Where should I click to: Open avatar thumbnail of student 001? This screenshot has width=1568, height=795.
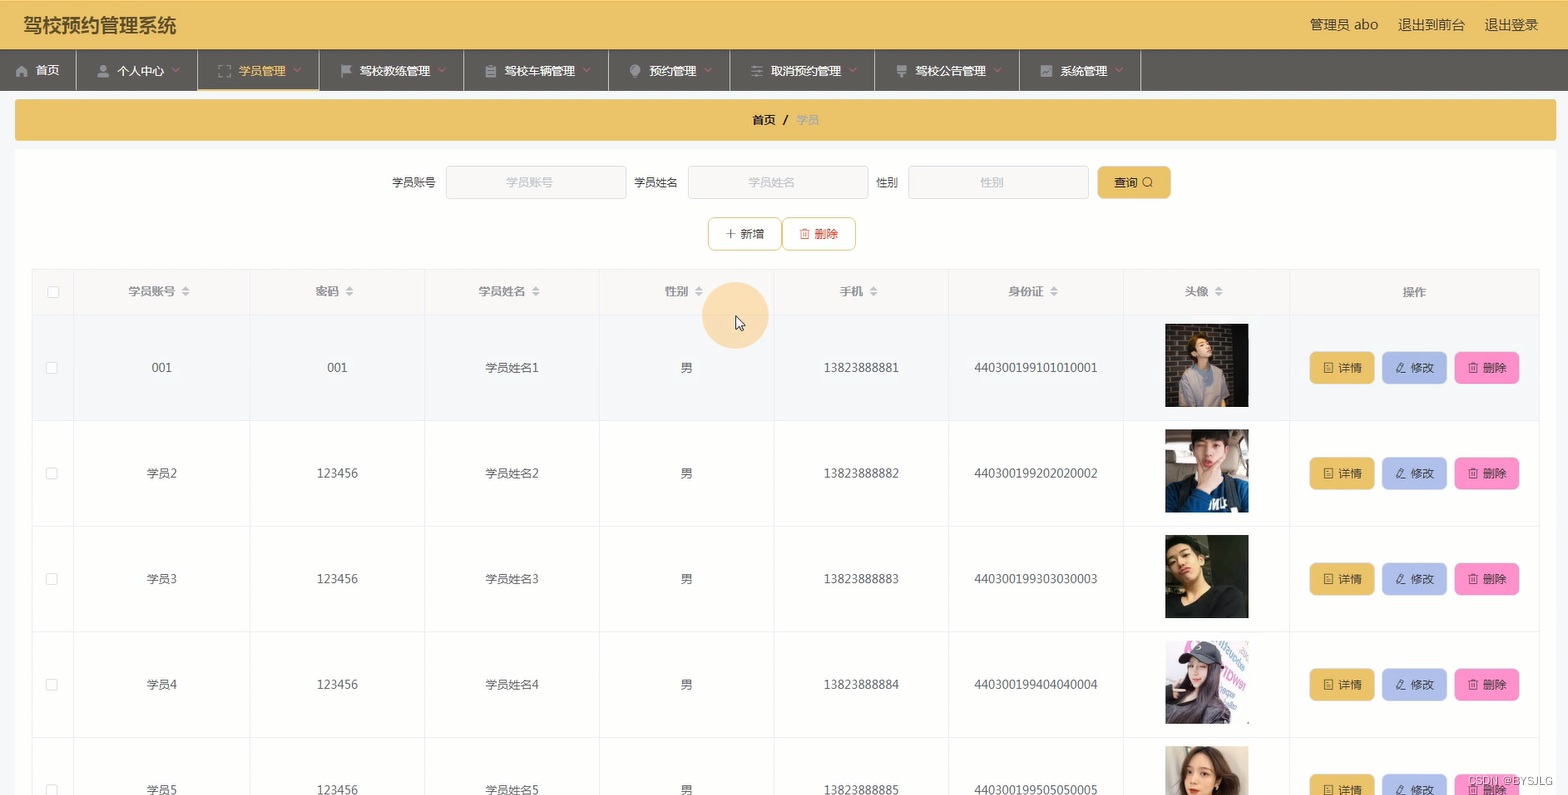click(1206, 365)
